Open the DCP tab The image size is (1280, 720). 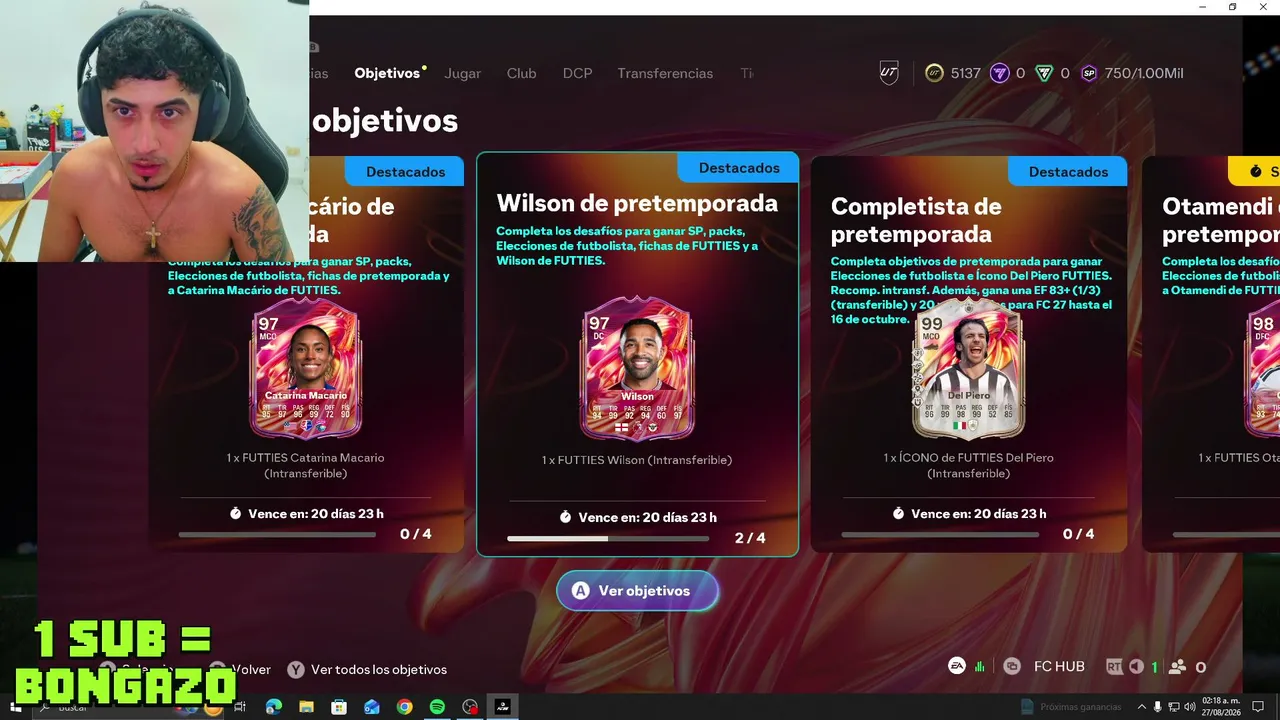pyautogui.click(x=577, y=73)
